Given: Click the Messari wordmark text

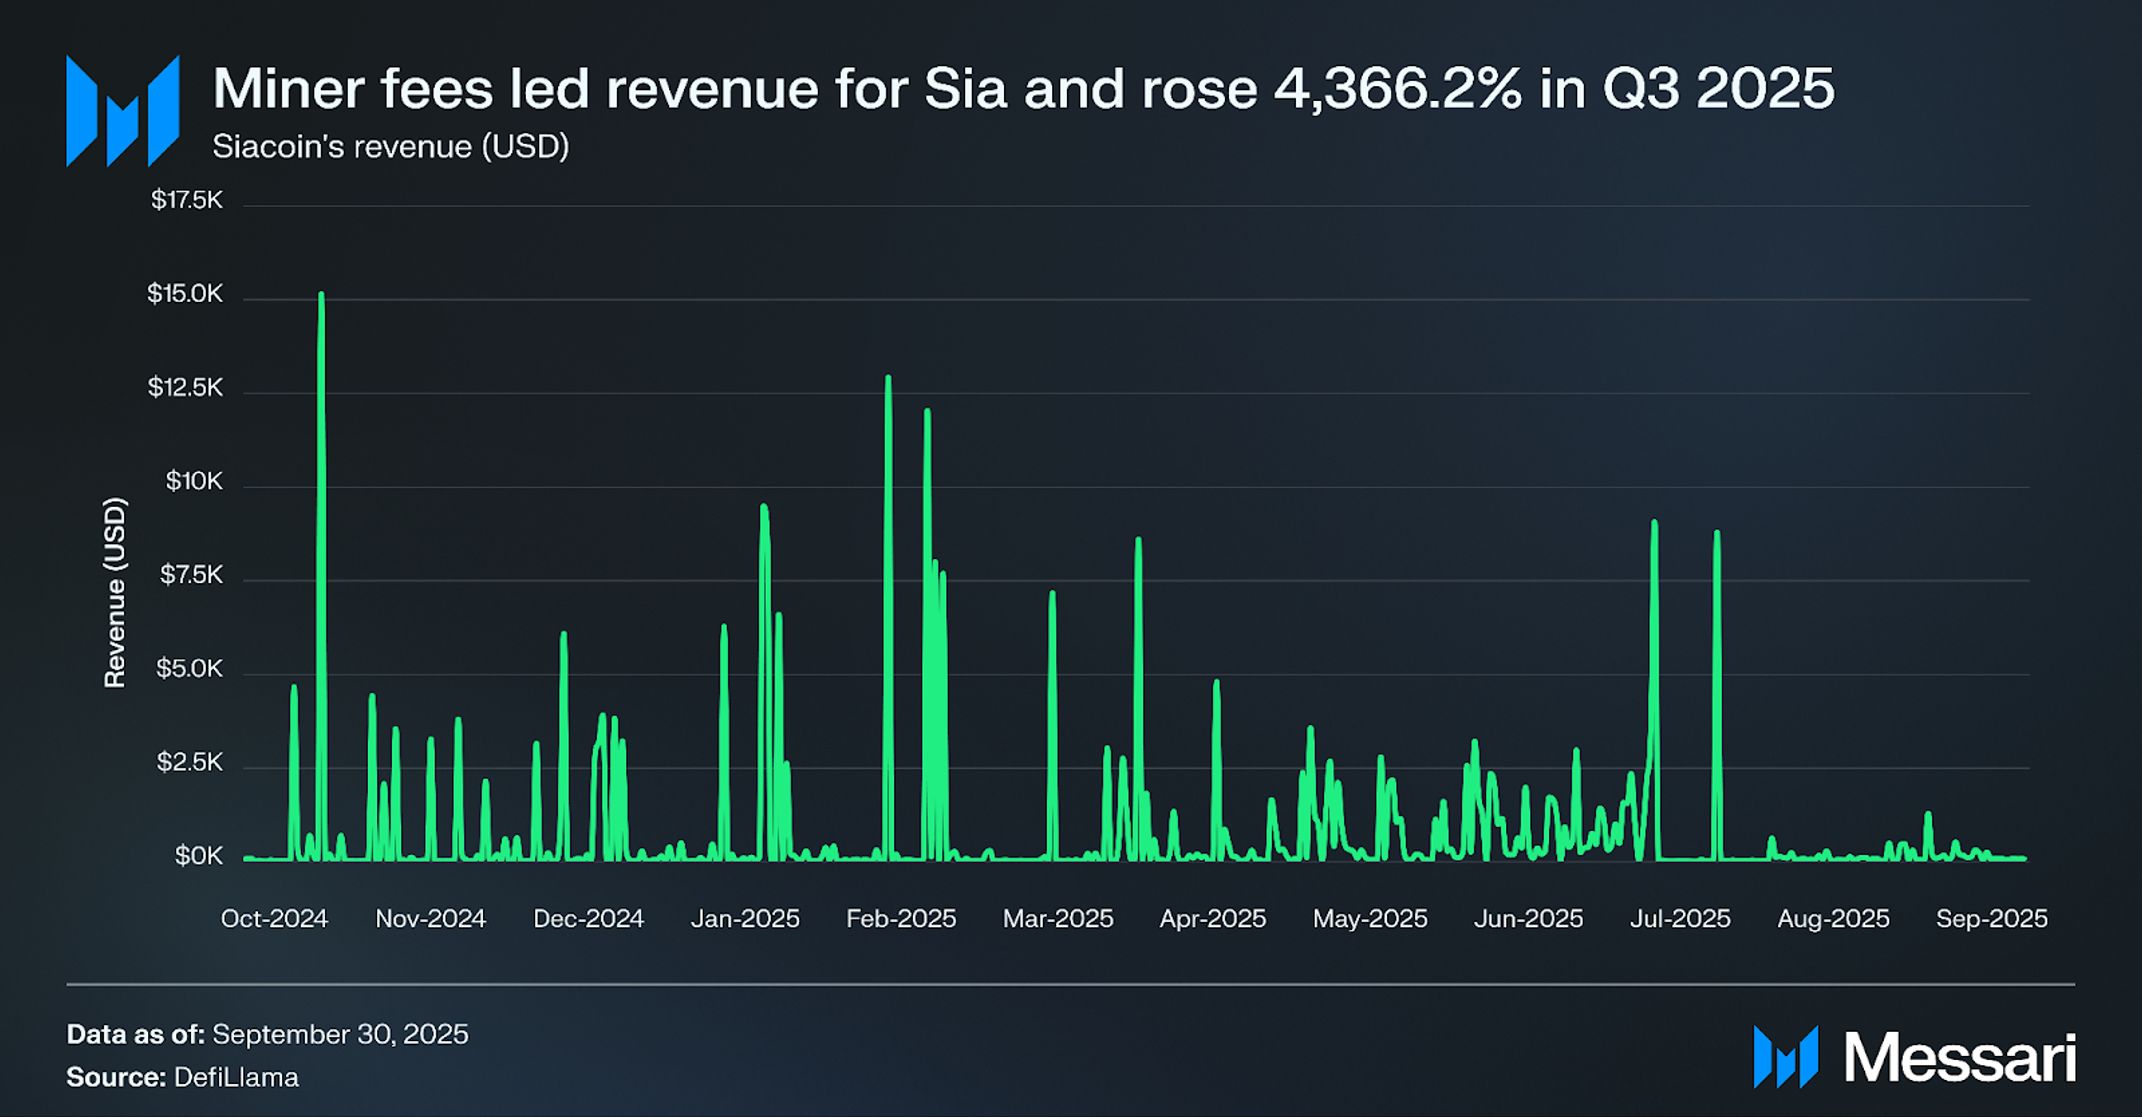Looking at the screenshot, I should pos(1959,1057).
